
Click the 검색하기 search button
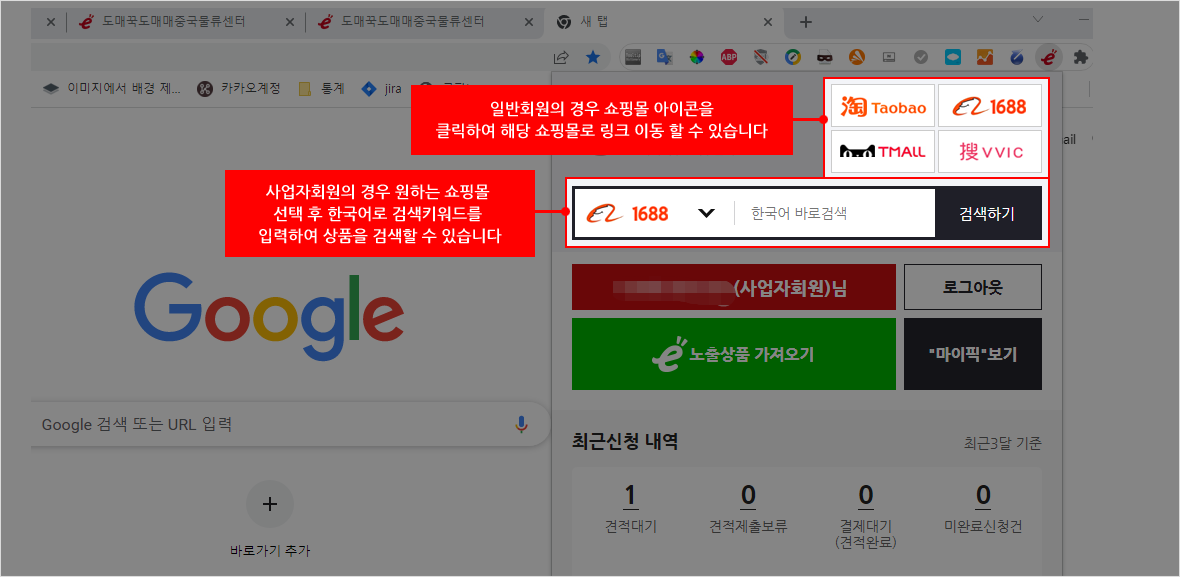(x=987, y=213)
